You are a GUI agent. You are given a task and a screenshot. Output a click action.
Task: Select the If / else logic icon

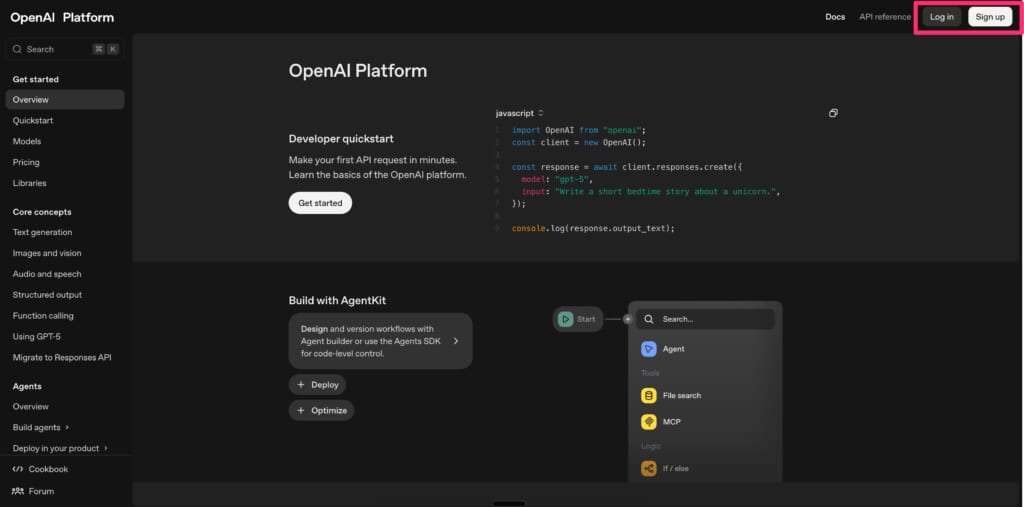[648, 468]
